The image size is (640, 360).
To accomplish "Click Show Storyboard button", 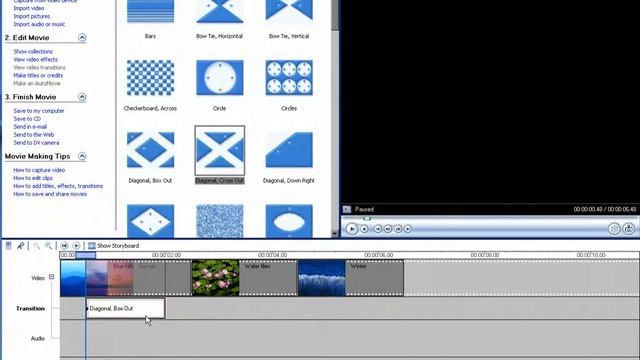I will tap(113, 246).
